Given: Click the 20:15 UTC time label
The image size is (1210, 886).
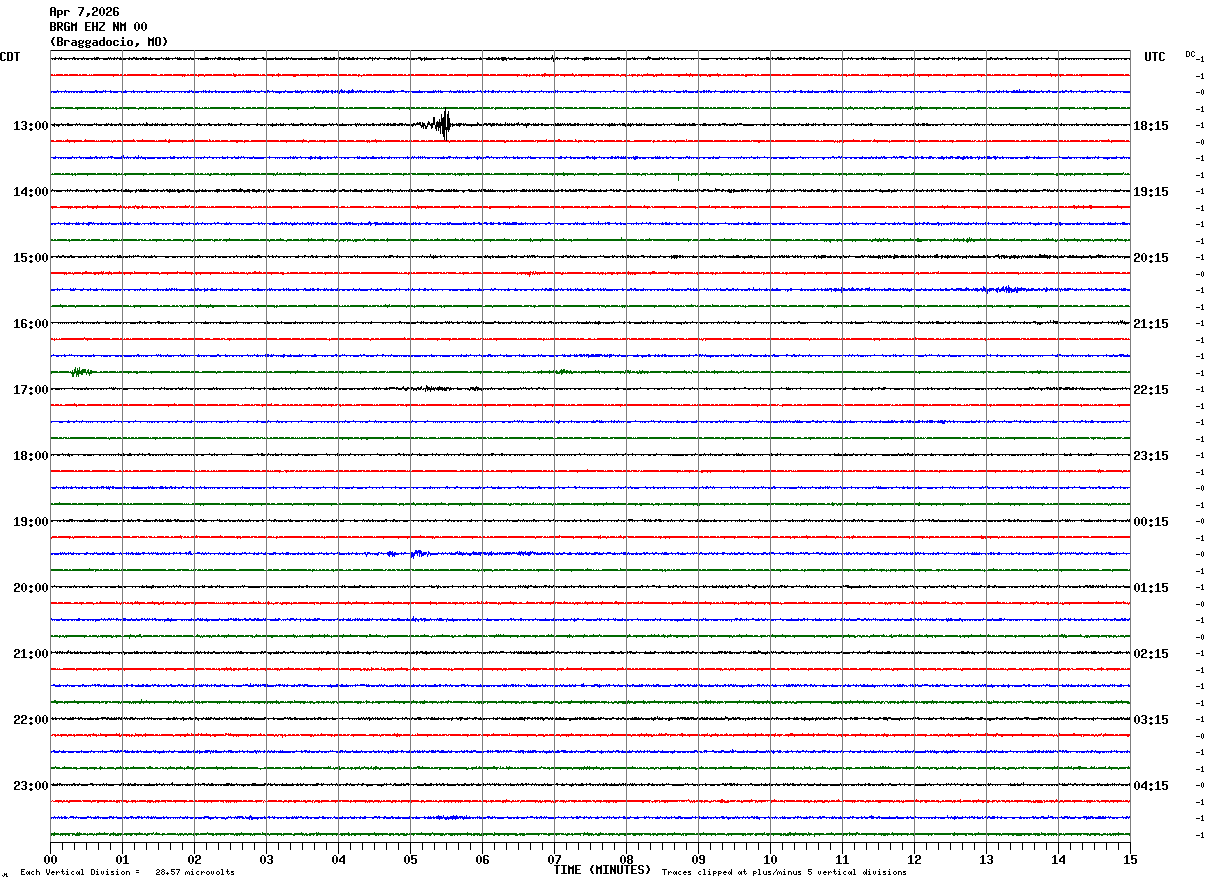Looking at the screenshot, I should click(1151, 258).
